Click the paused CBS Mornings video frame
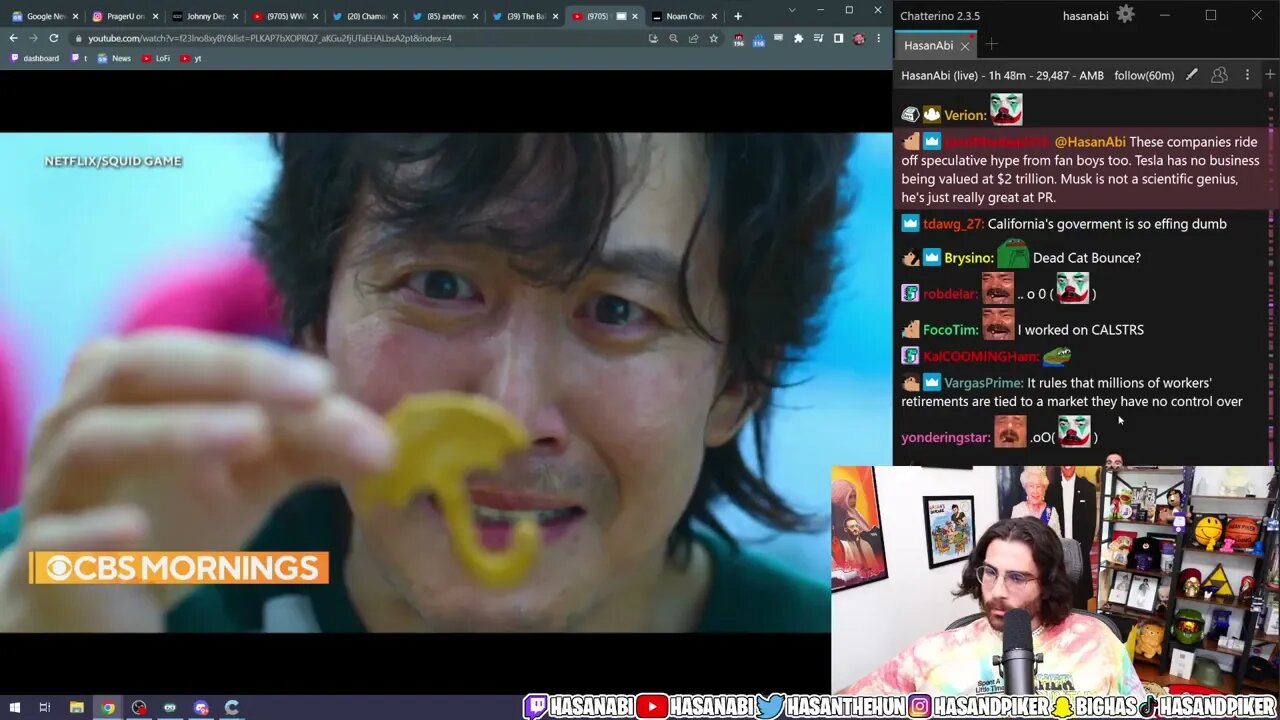The height and width of the screenshot is (720, 1280). tap(415, 382)
